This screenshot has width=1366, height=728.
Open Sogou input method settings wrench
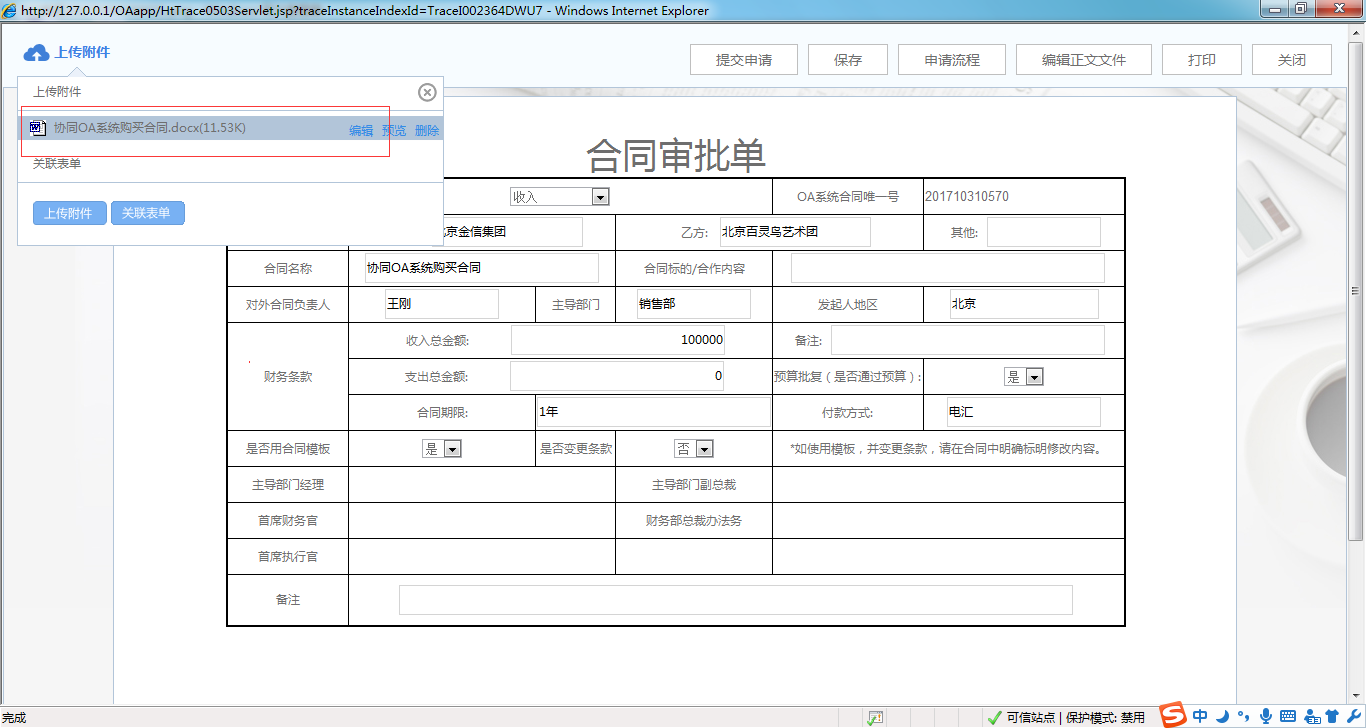1352,716
